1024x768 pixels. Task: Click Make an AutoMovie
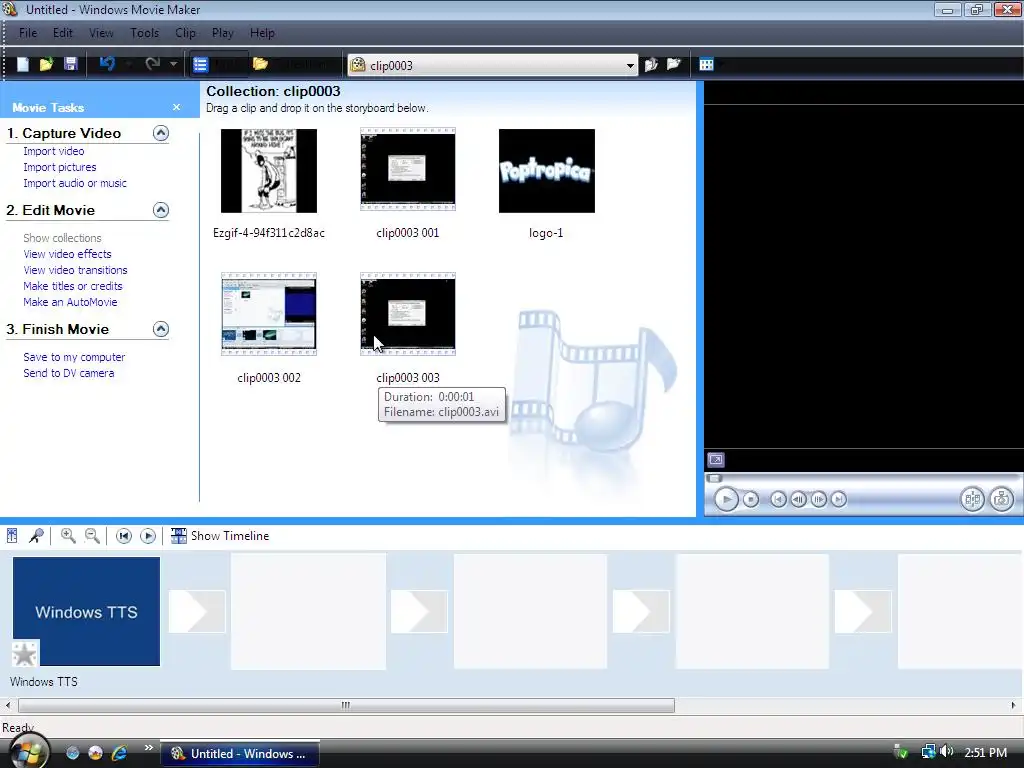[x=70, y=302]
